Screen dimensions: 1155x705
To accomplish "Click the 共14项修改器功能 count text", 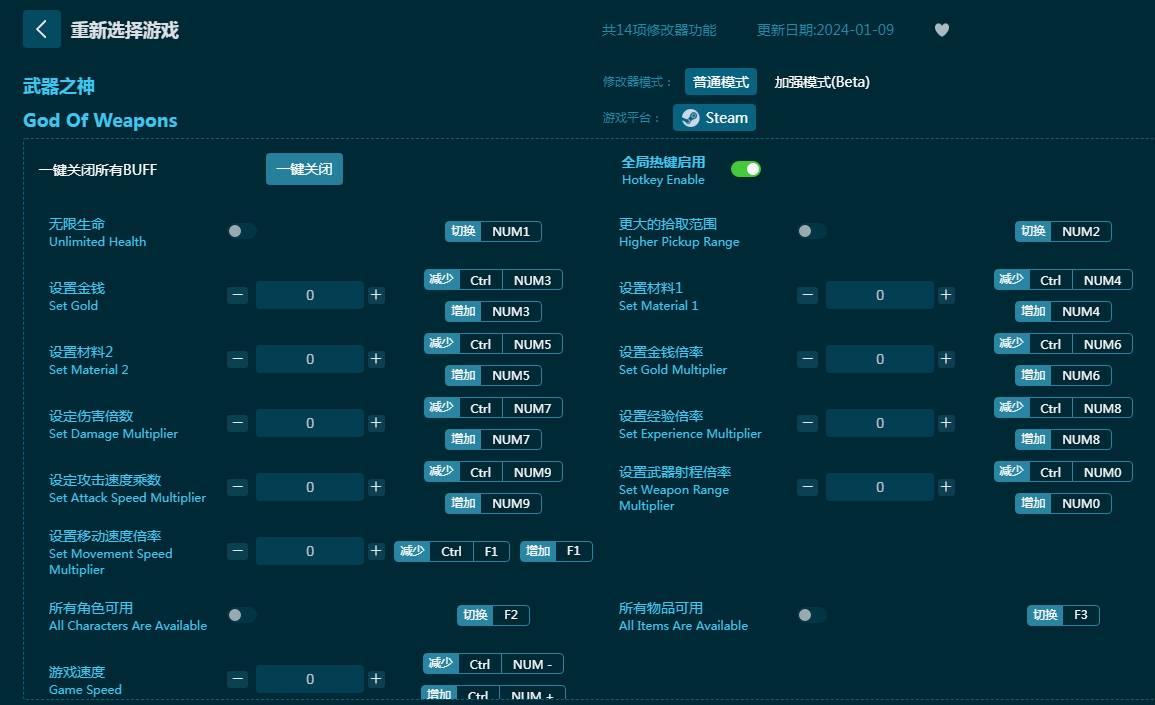I will pyautogui.click(x=659, y=30).
